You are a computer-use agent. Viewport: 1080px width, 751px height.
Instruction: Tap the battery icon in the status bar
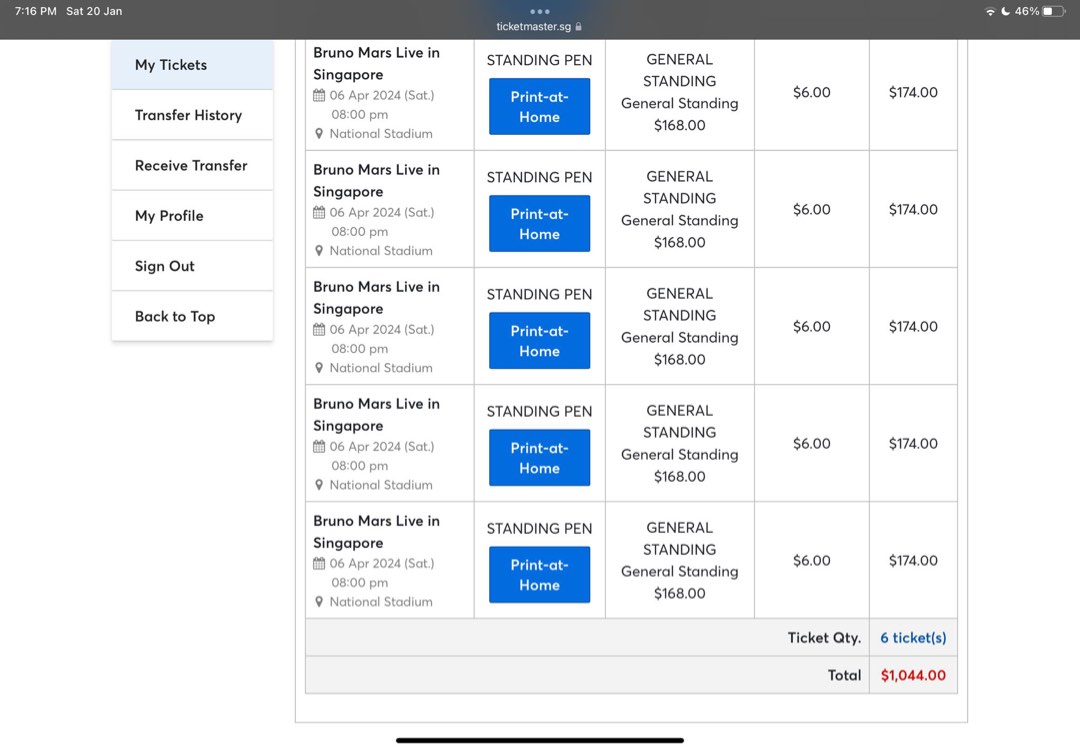1054,12
